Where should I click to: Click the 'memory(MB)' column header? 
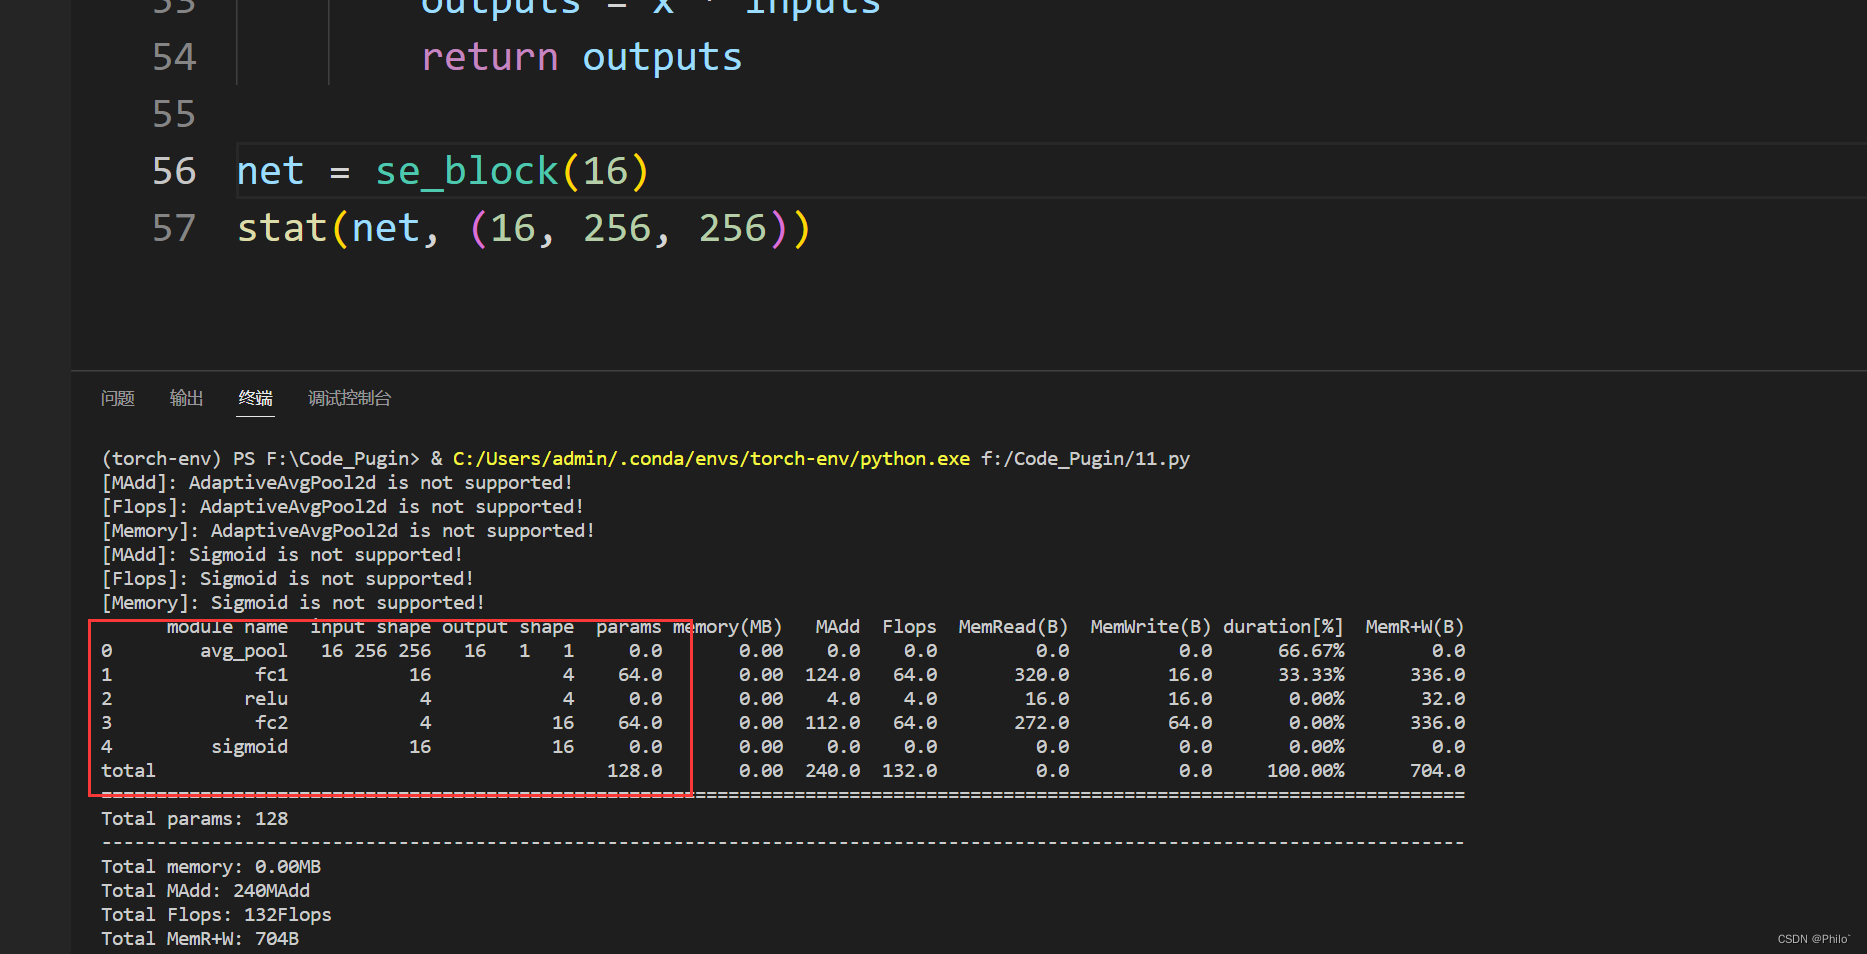pyautogui.click(x=728, y=627)
